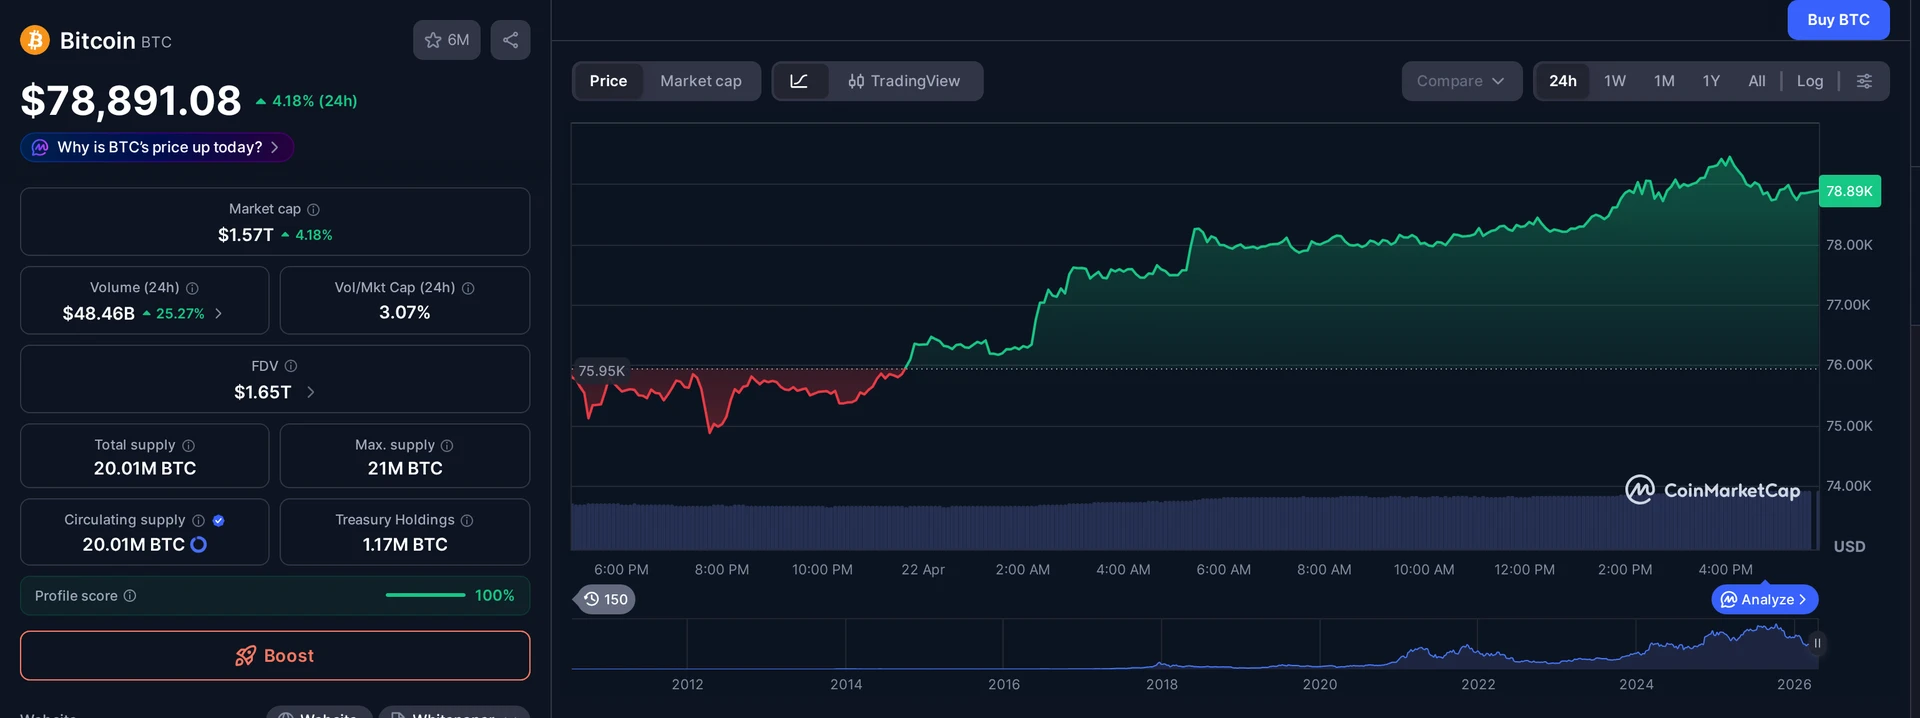Click the 100% profile score value
Viewport: 1920px width, 718px height.
coord(494,596)
